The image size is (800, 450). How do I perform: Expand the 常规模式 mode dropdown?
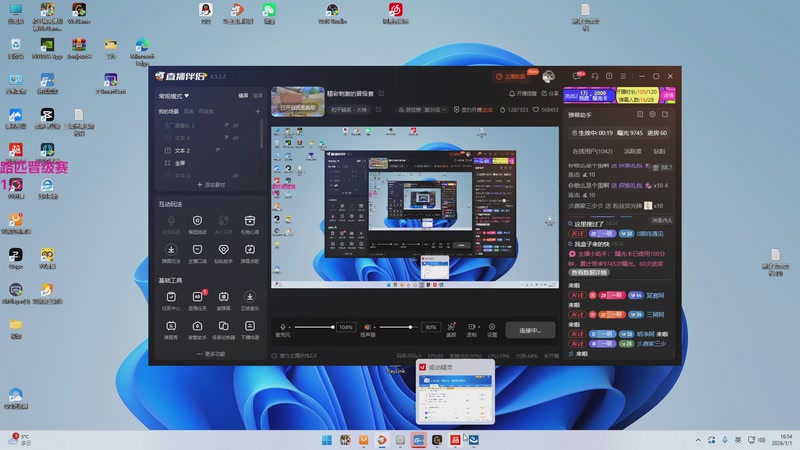[x=173, y=96]
